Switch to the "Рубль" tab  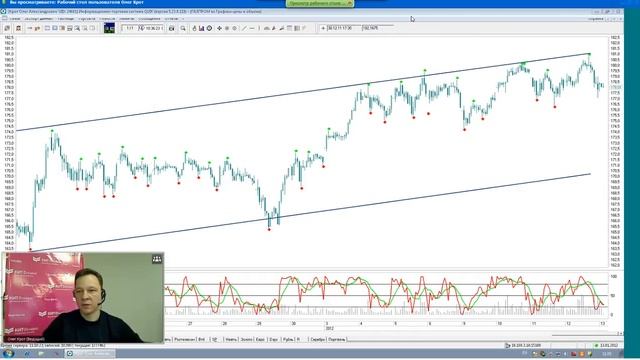click(x=288, y=339)
